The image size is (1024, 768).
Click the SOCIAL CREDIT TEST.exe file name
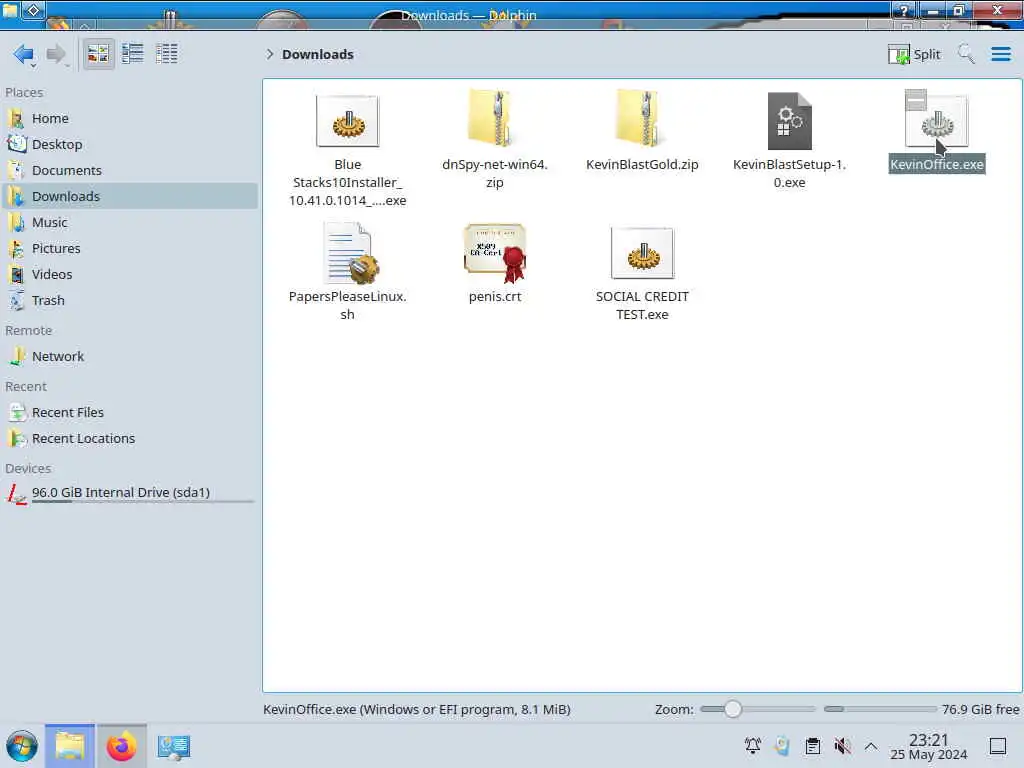point(642,306)
